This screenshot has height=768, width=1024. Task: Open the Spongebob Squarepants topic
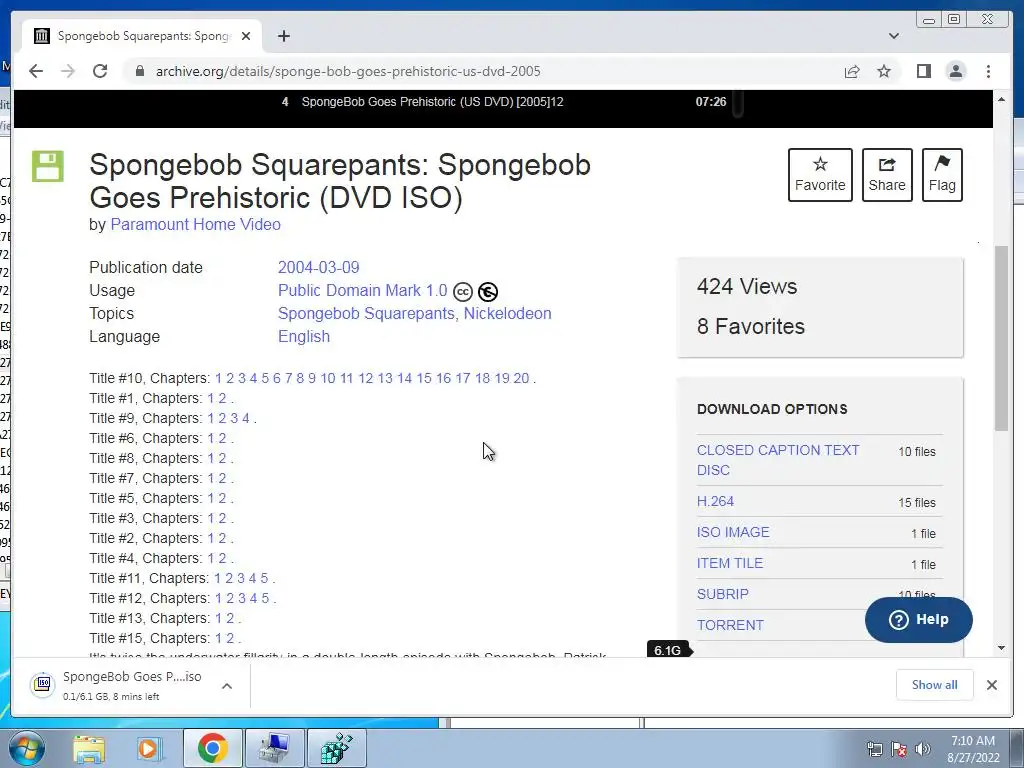(x=366, y=313)
